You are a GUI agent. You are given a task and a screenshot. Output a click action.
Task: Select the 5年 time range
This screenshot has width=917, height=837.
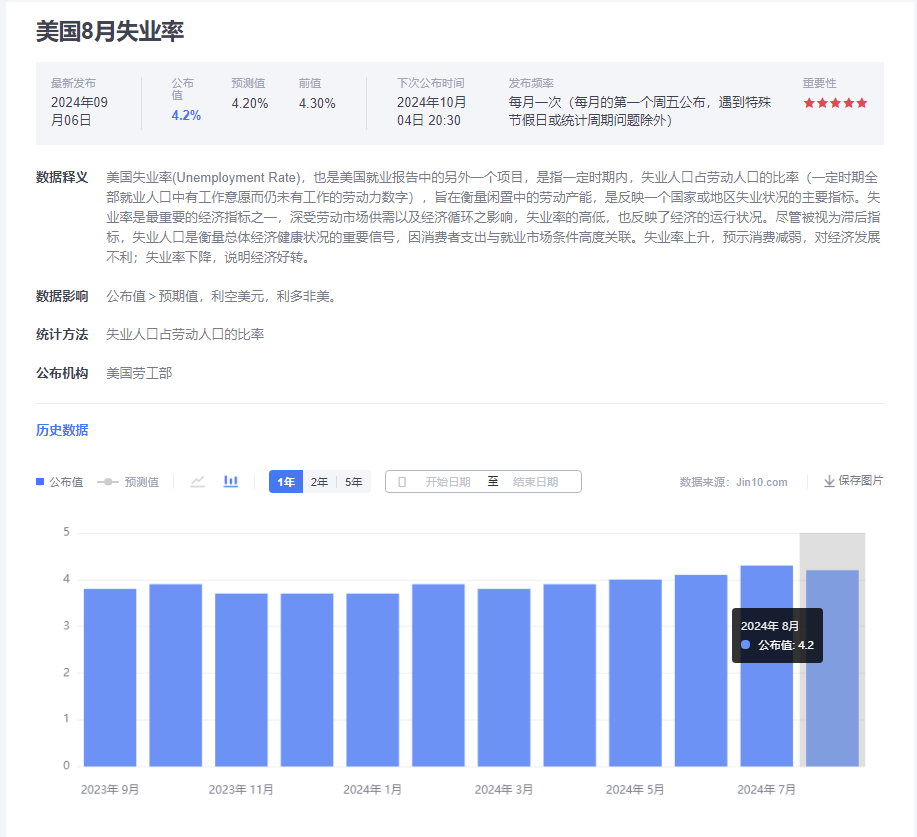click(354, 482)
